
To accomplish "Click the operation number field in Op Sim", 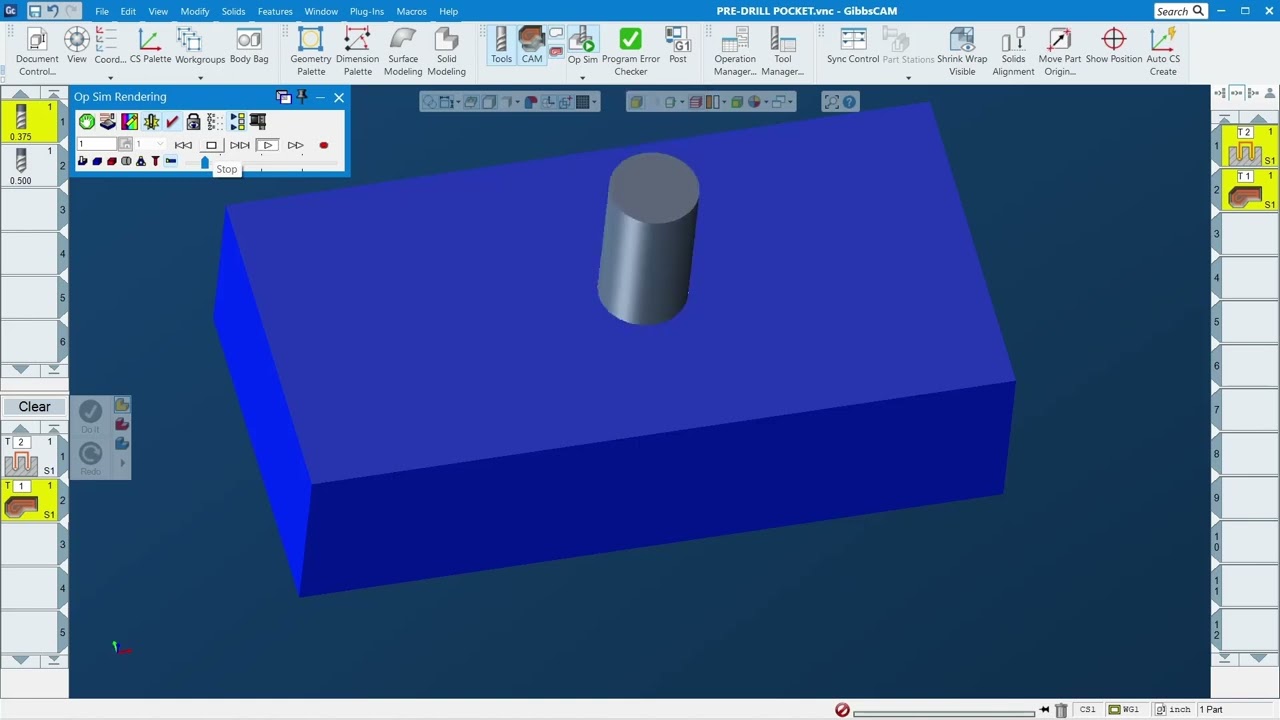I will pyautogui.click(x=97, y=144).
